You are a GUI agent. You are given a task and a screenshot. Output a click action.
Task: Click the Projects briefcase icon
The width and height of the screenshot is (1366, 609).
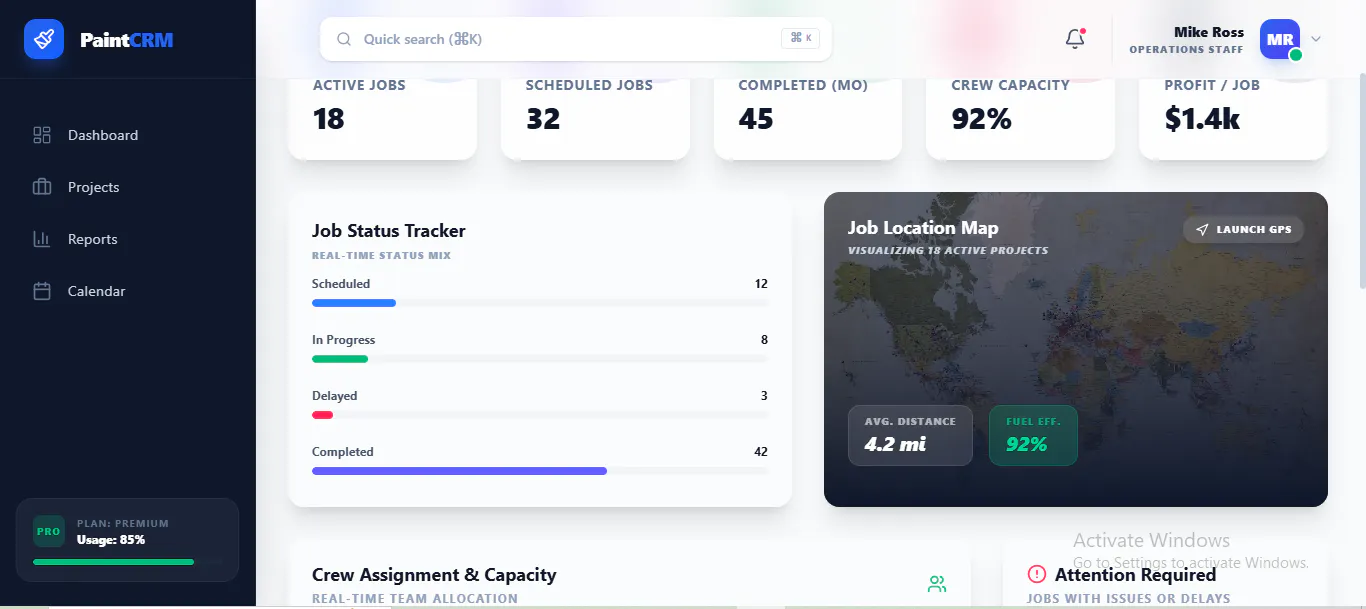tap(42, 187)
